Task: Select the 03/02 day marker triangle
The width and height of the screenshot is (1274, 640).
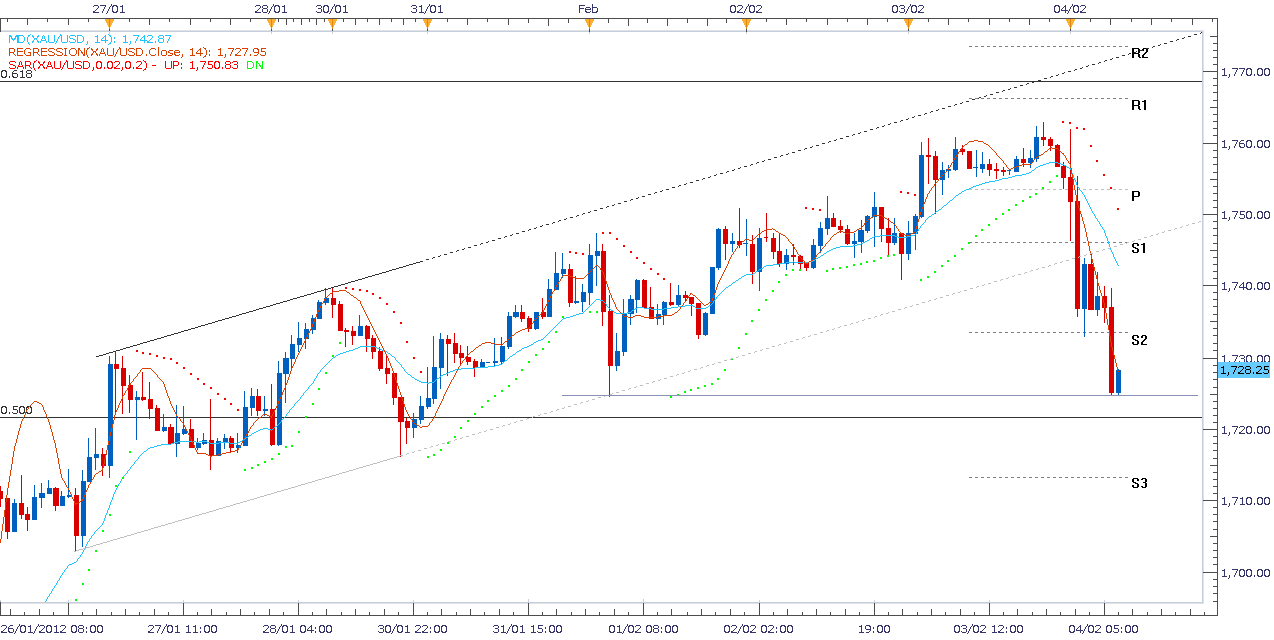Action: tap(908, 26)
